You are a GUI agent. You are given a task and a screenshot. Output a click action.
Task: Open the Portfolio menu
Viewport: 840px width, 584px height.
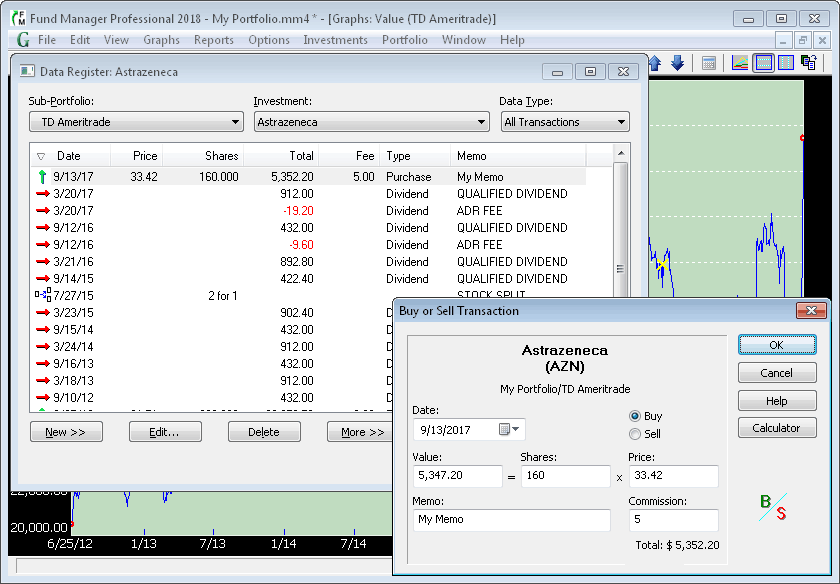[404, 40]
